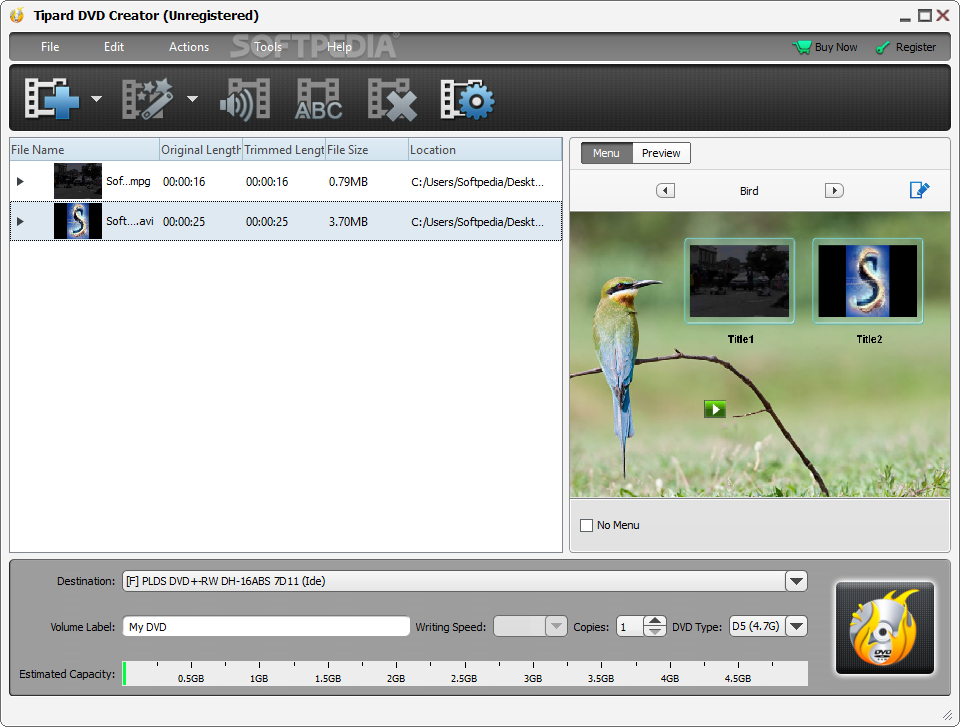
Task: Click the Soft....avi location path text
Action: [x=478, y=222]
